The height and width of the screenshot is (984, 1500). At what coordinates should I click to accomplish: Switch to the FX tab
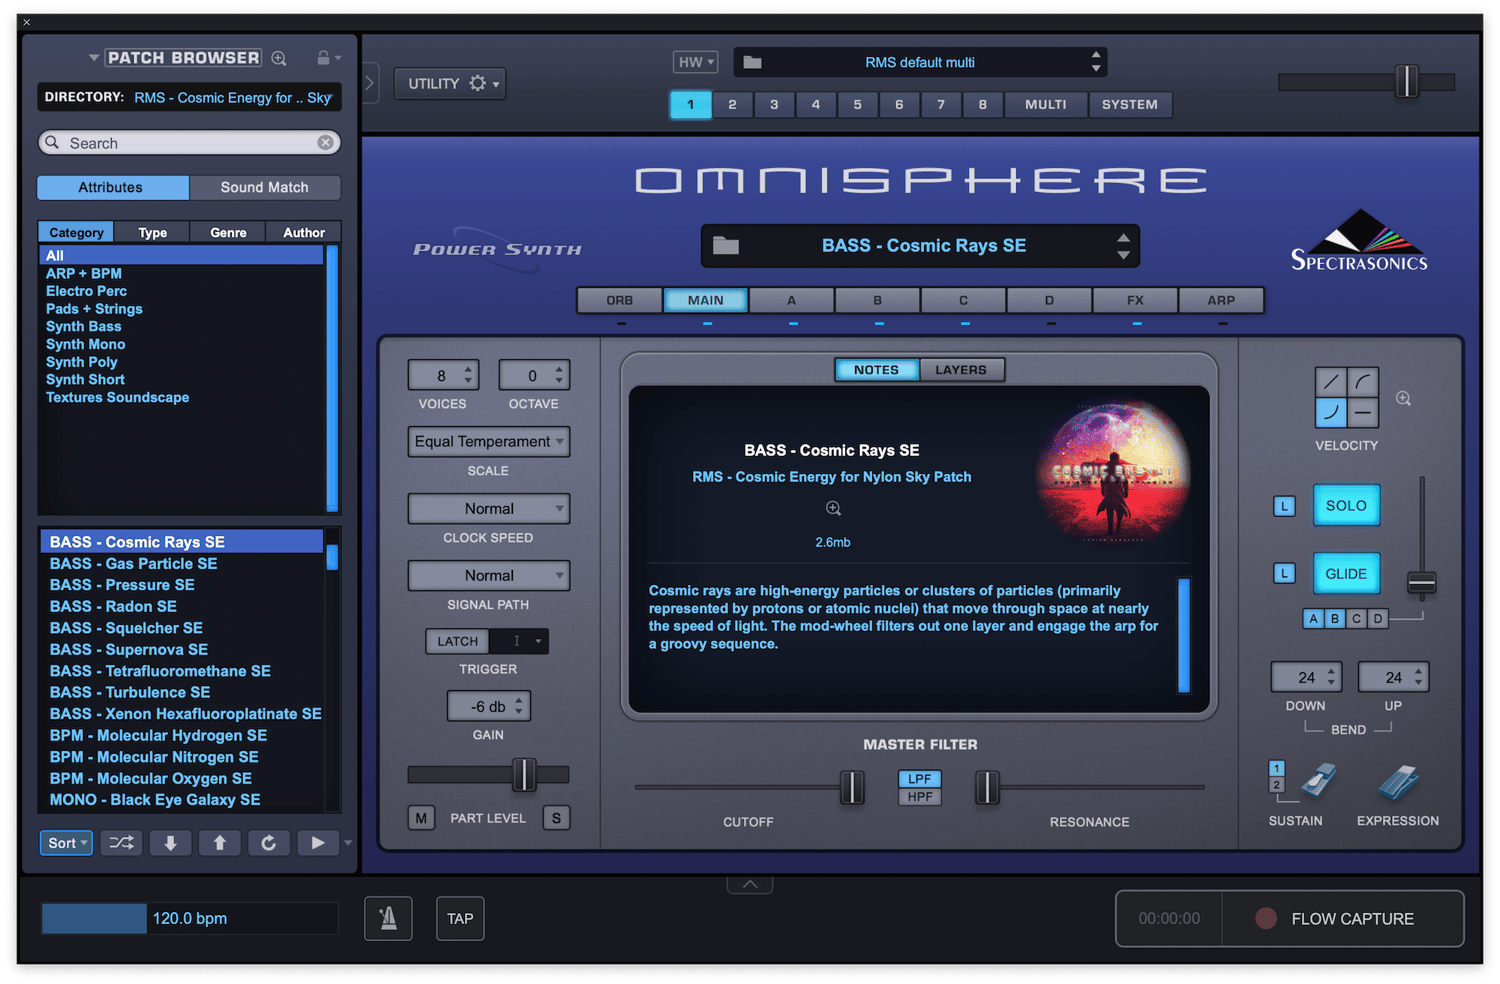(x=1135, y=300)
